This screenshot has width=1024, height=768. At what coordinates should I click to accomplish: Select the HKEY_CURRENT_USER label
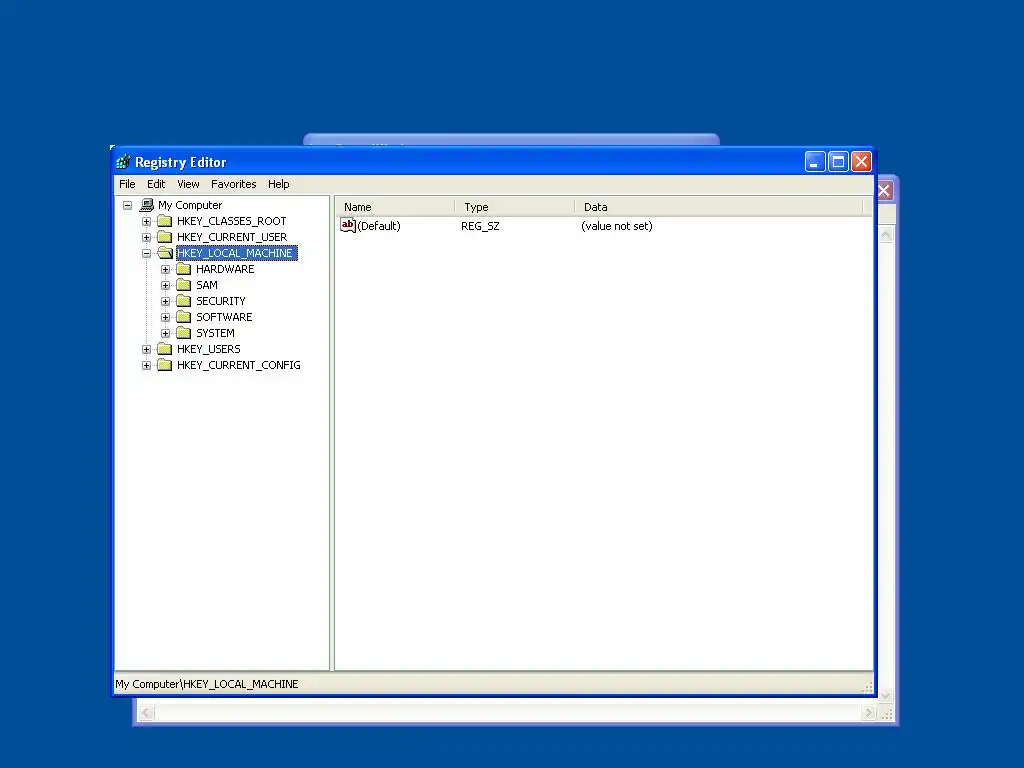[x=232, y=237]
